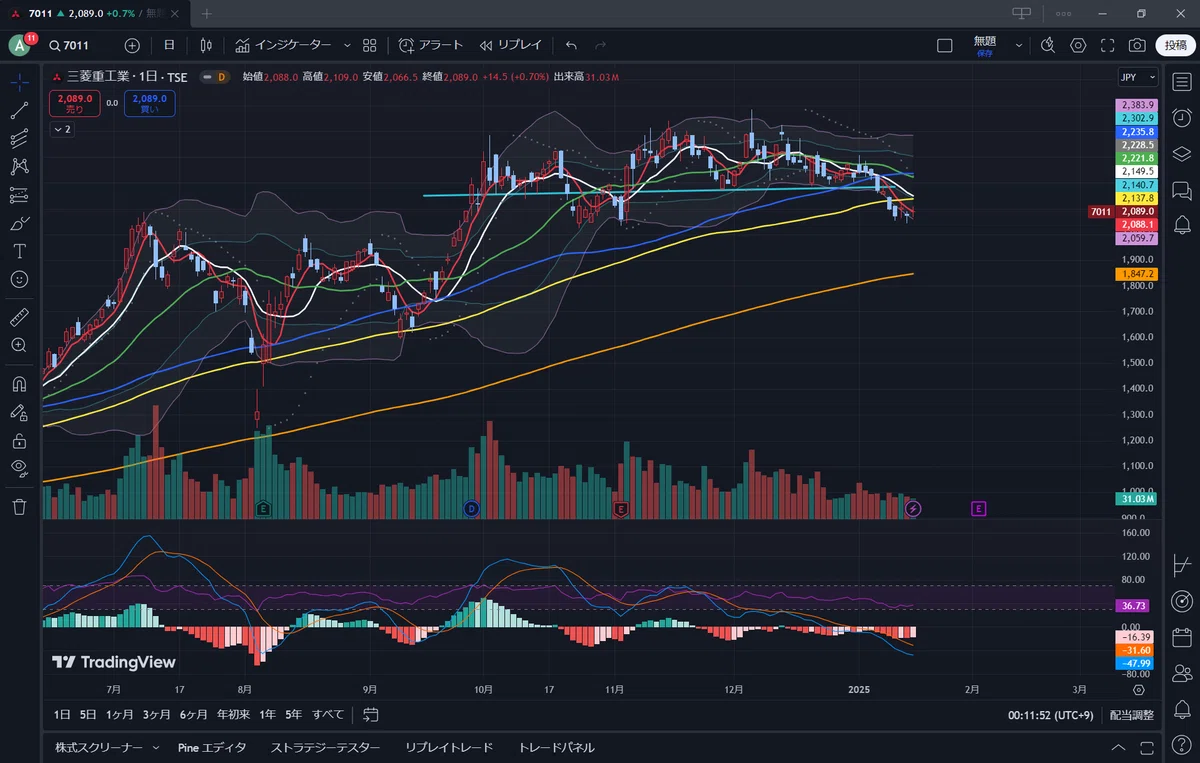Collapse the bottom panel arrow
This screenshot has height=763, width=1200.
[1119, 748]
